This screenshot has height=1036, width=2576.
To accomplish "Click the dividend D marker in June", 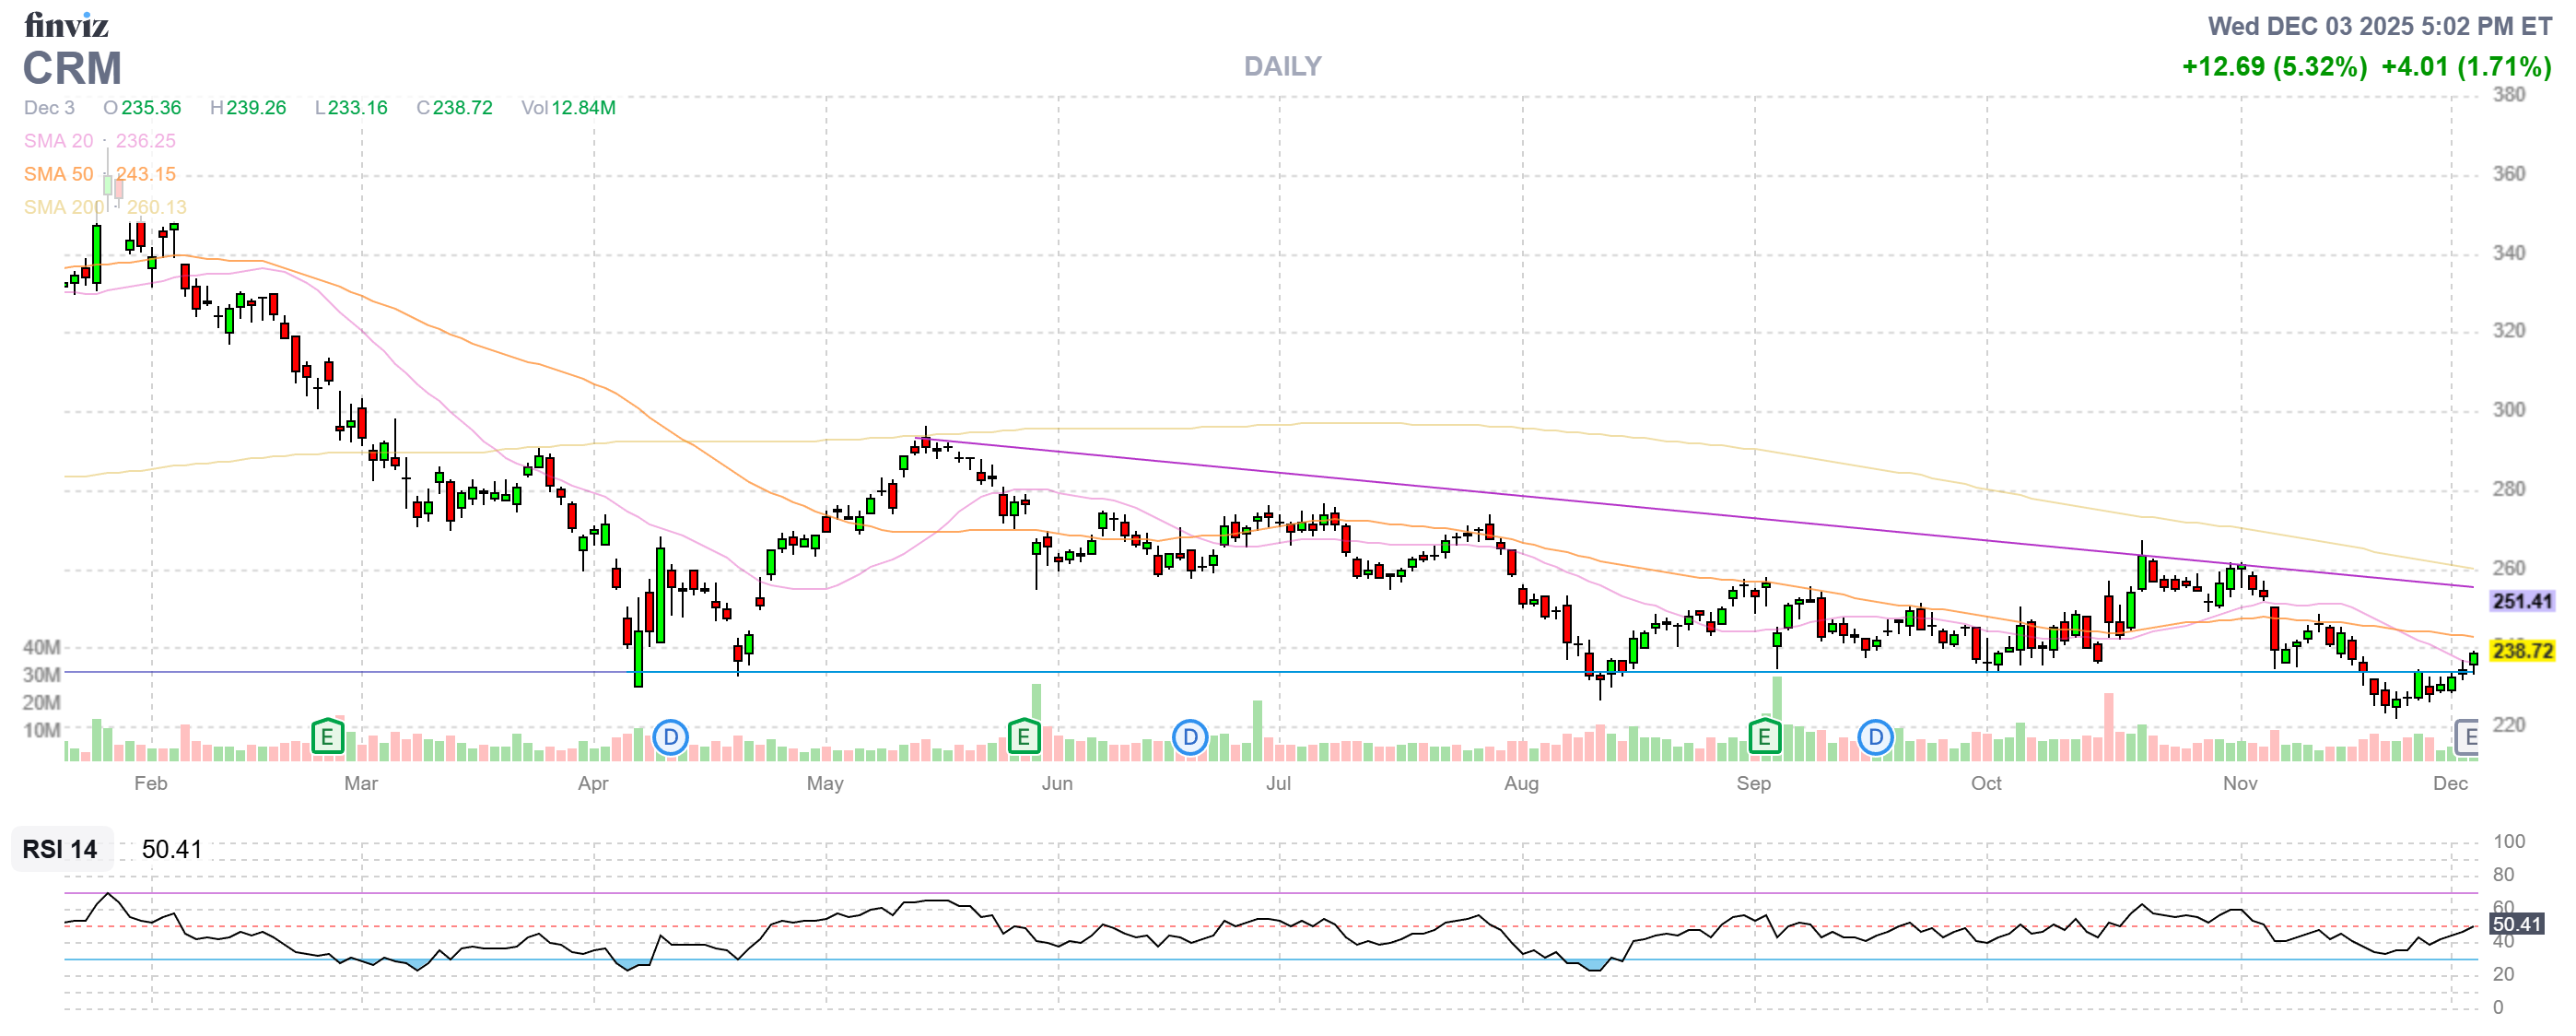I will click(1189, 738).
